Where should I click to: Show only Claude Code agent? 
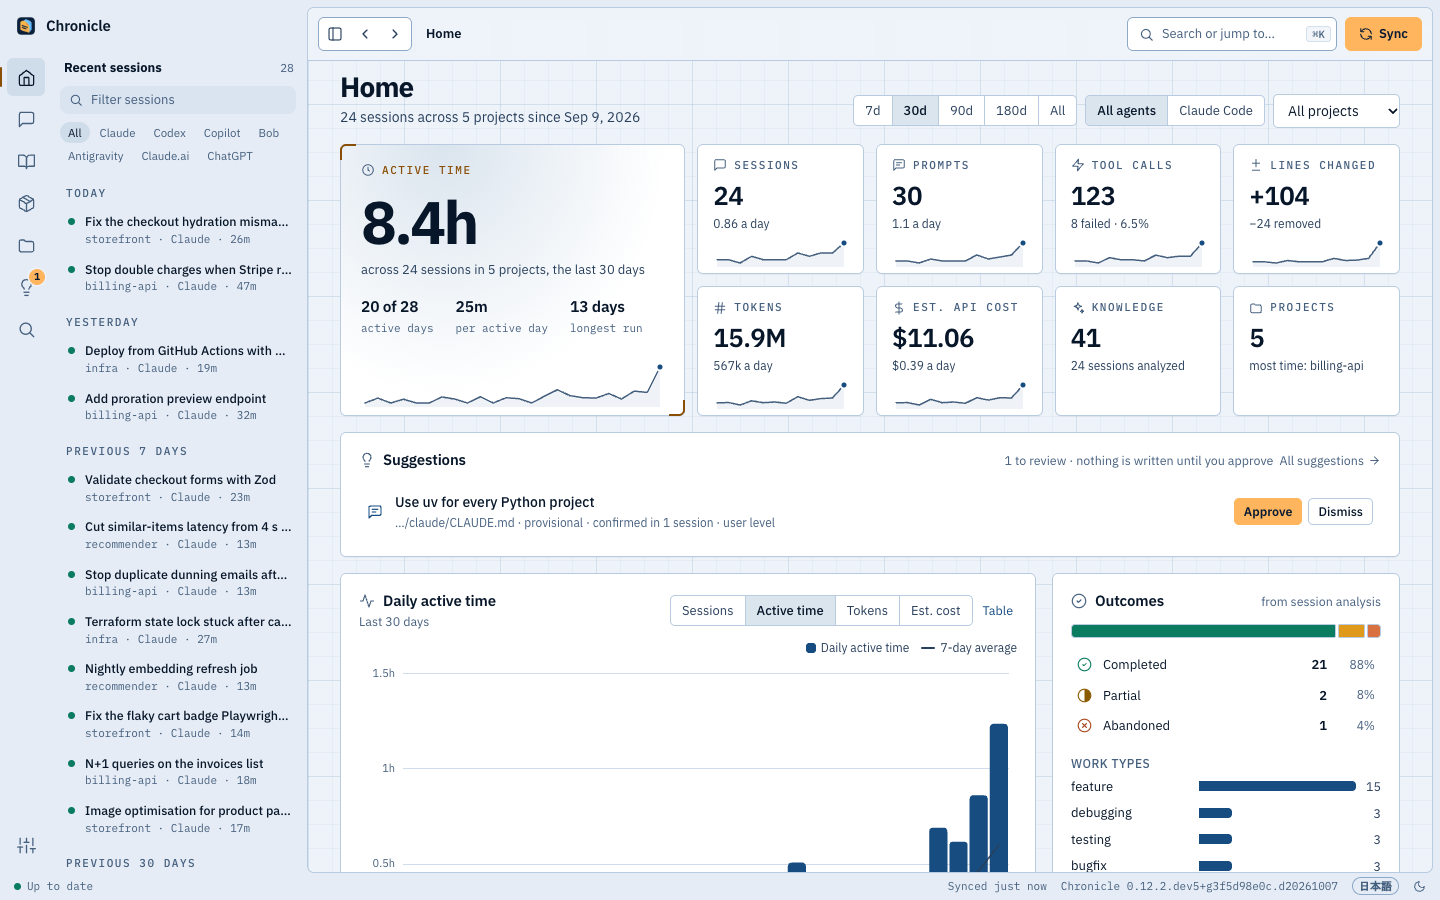tap(1216, 111)
